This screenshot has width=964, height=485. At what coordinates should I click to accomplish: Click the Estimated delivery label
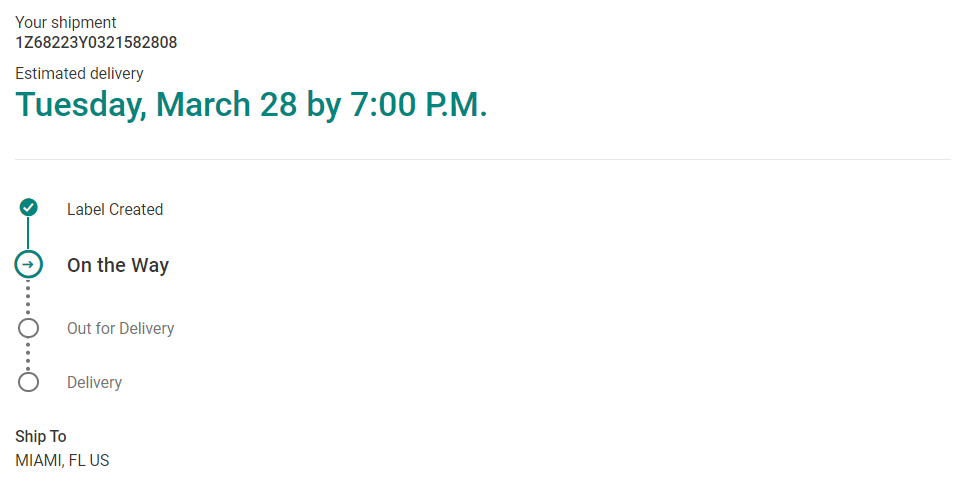pyautogui.click(x=79, y=73)
